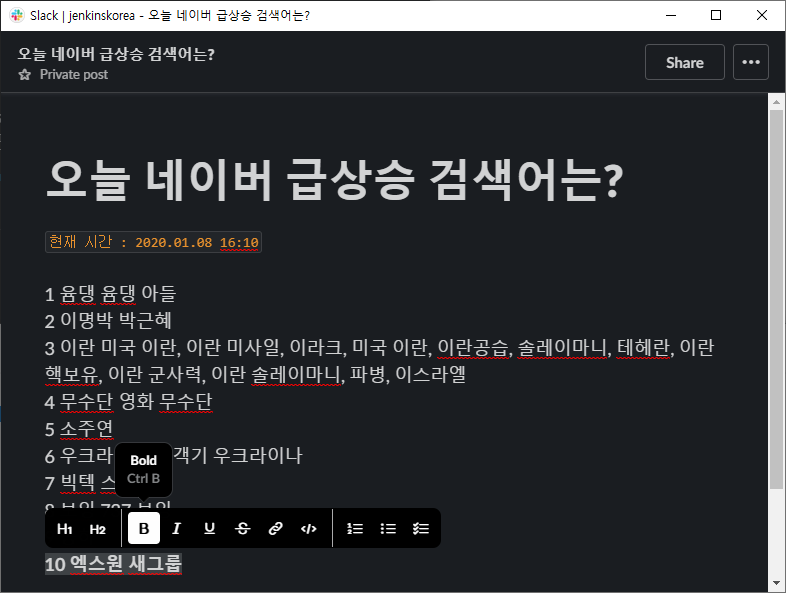
Task: Apply Heading 1 formatting
Action: [65, 528]
